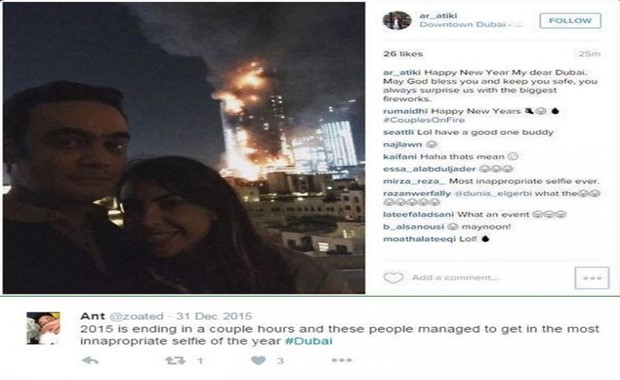Click the FOLLOW button

point(570,21)
